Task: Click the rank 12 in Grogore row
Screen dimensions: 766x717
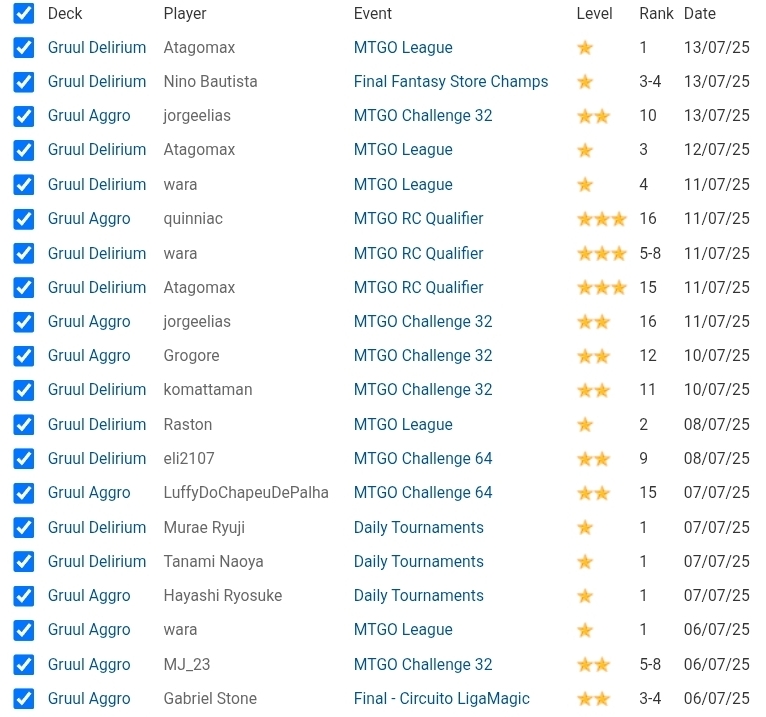Action: [x=648, y=356]
